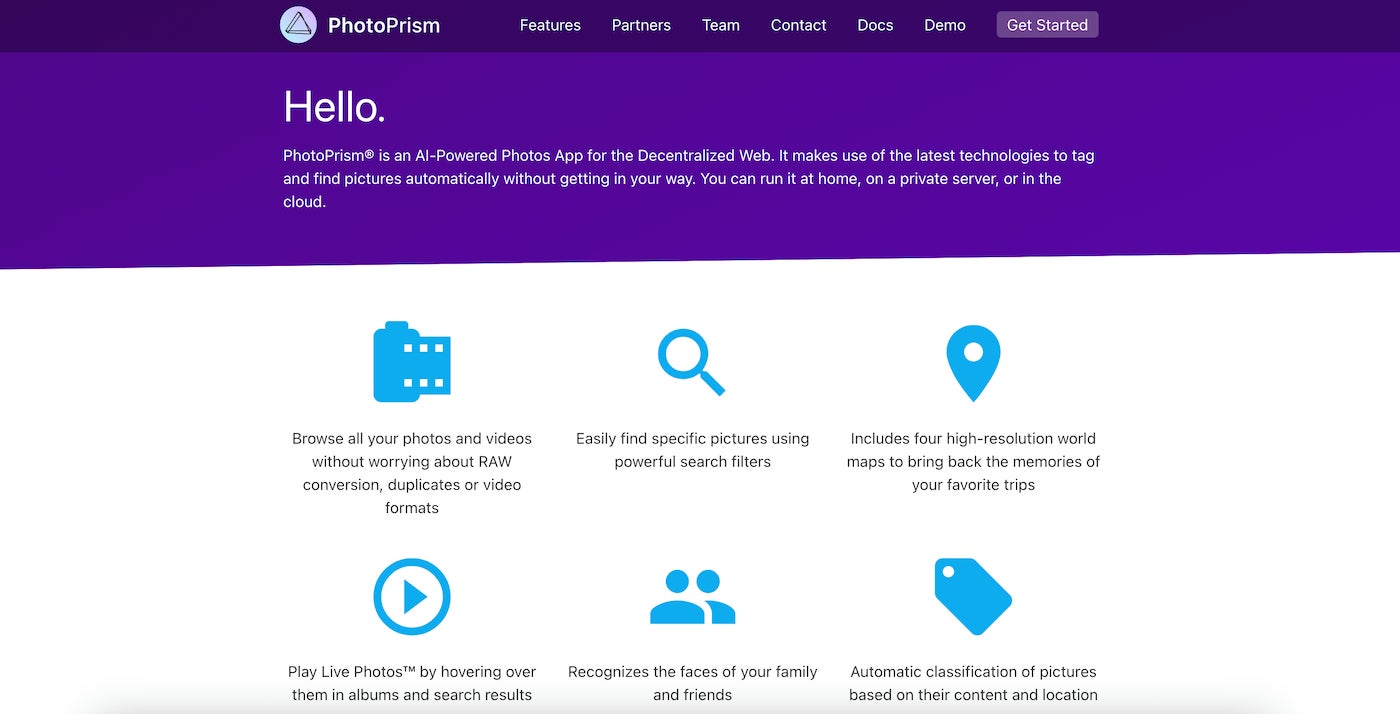Image resolution: width=1400 pixels, height=714 pixels.
Task: Click the text about recognizing family faces
Action: click(x=692, y=683)
